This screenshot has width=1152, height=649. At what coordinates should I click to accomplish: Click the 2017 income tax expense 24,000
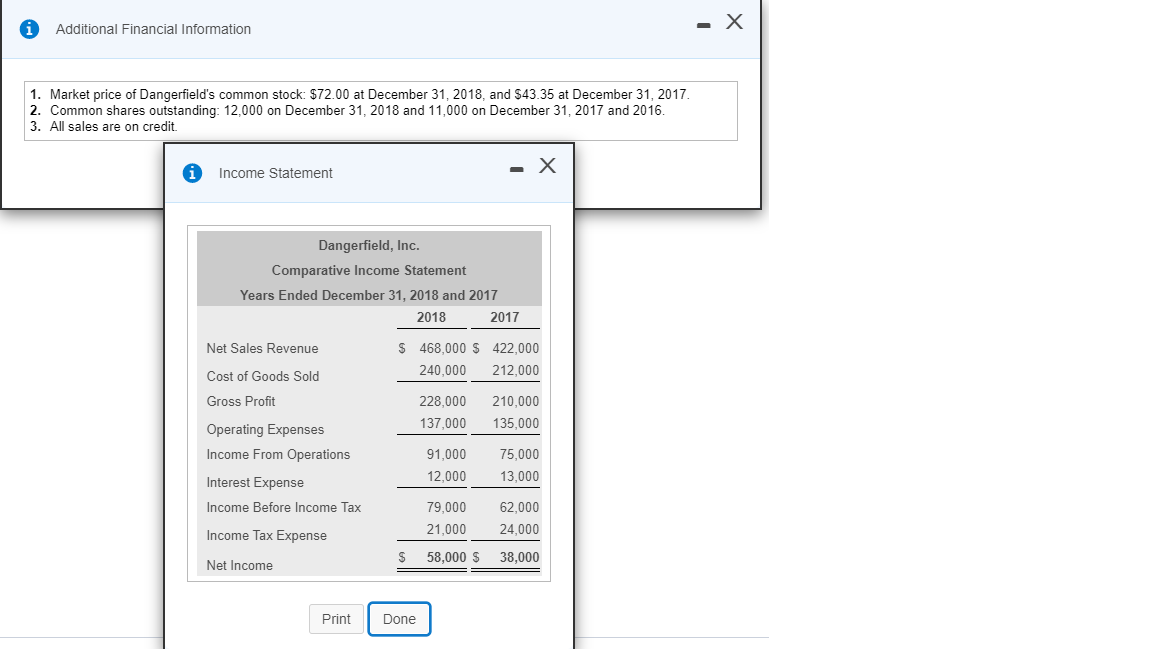tap(519, 529)
